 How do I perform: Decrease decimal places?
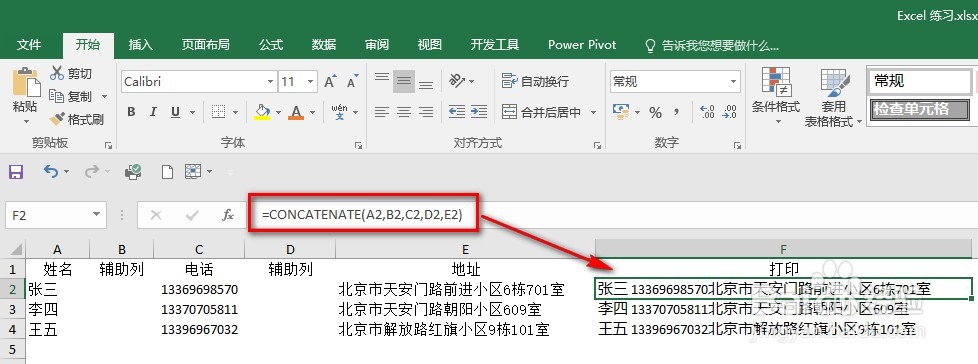click(729, 112)
